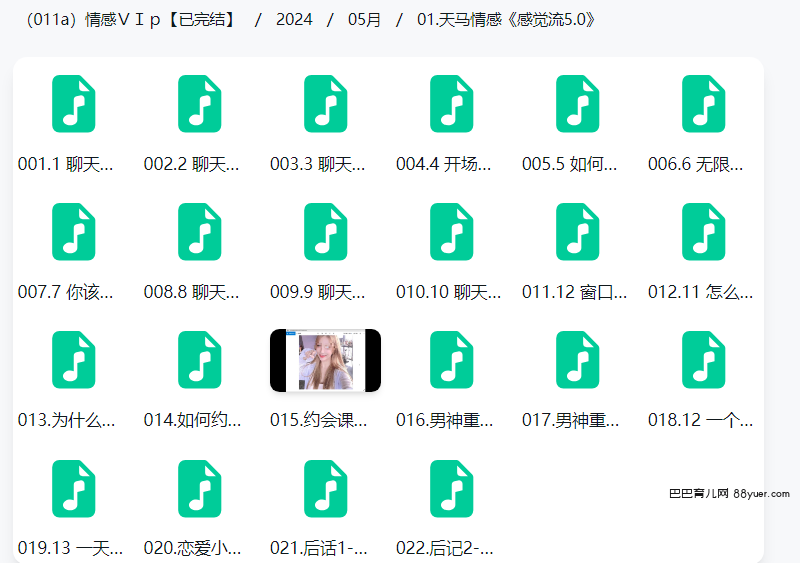
Task: Pick file title 018.12 一个...
Action: pos(701,421)
